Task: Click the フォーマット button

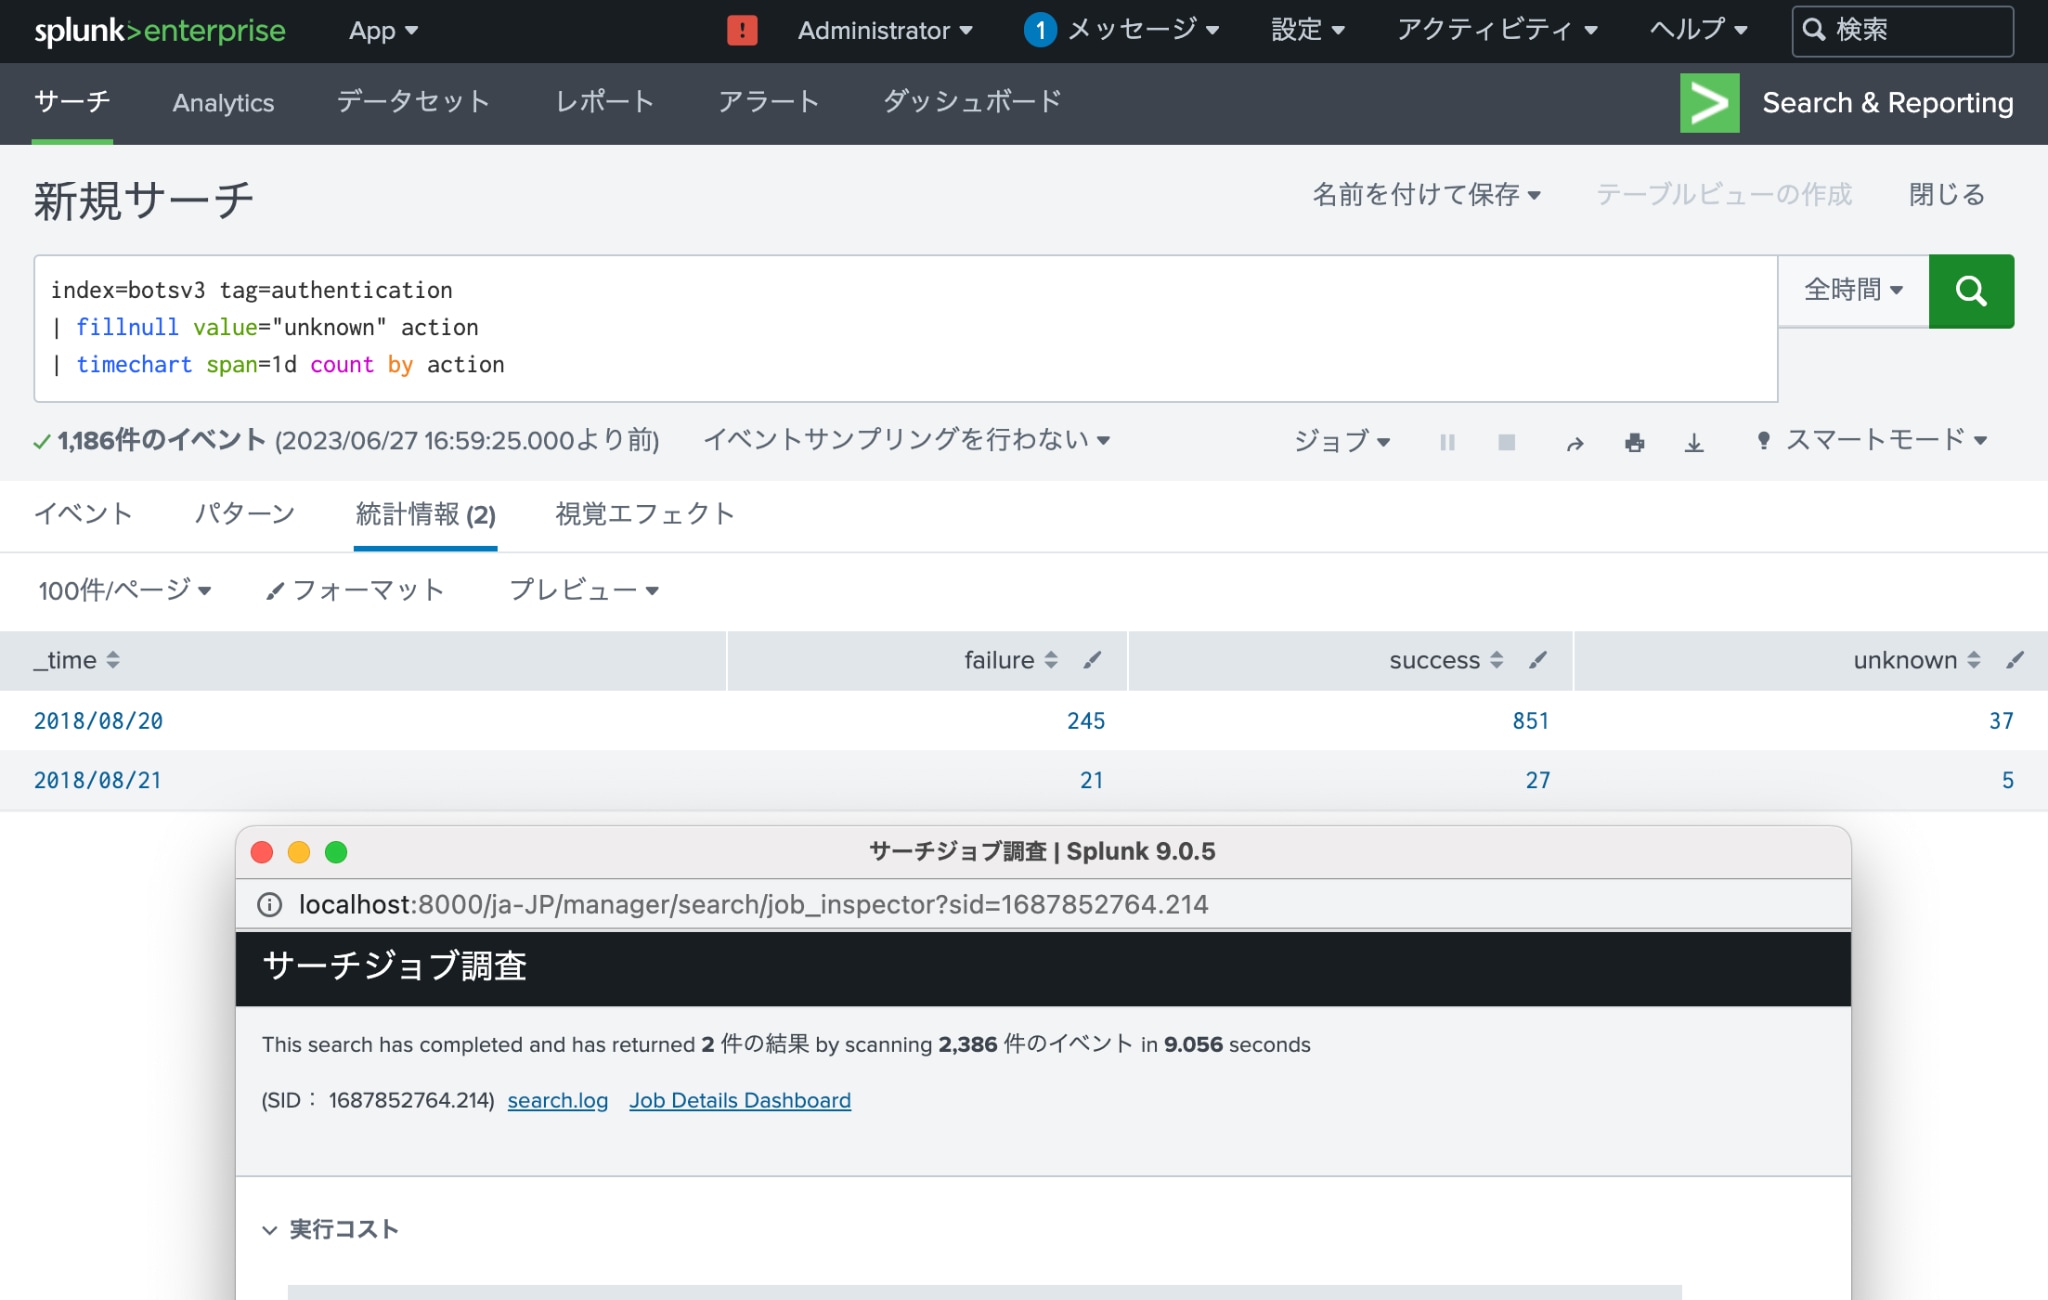Action: tap(354, 590)
